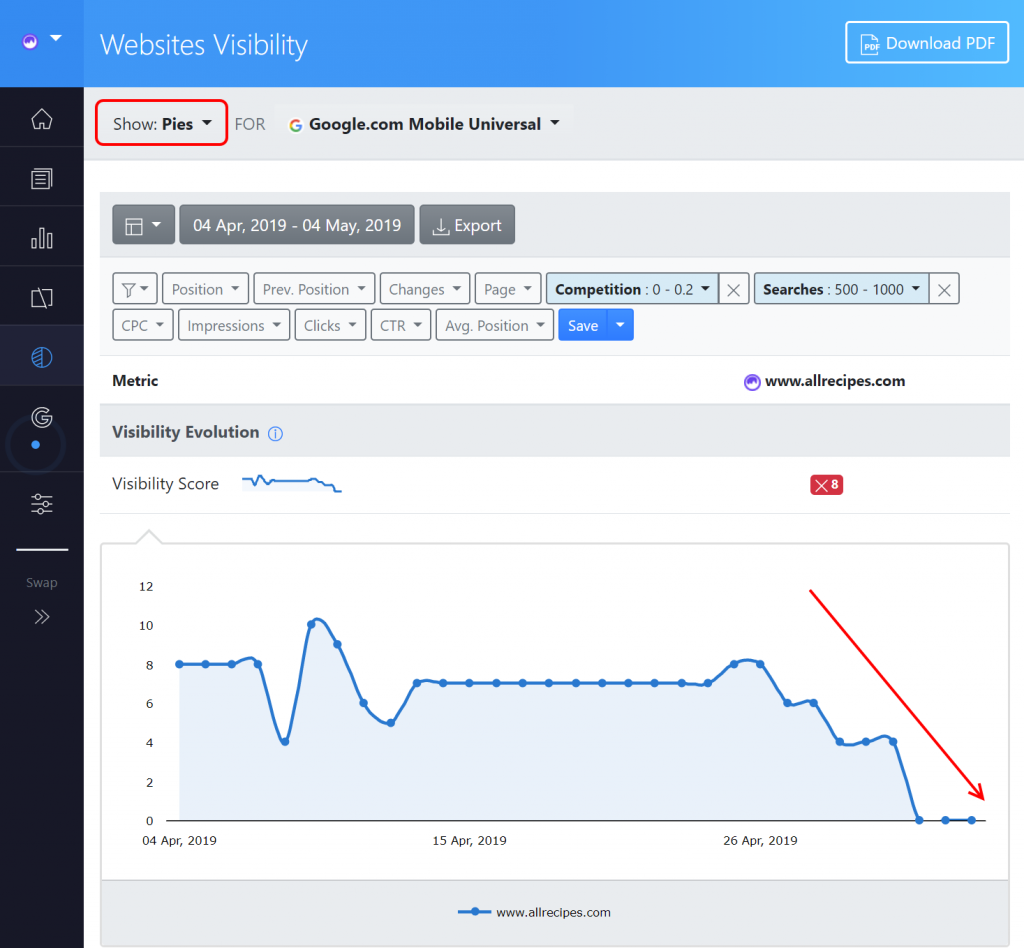Open the Impressions filter dropdown
The image size is (1024, 948).
point(234,325)
